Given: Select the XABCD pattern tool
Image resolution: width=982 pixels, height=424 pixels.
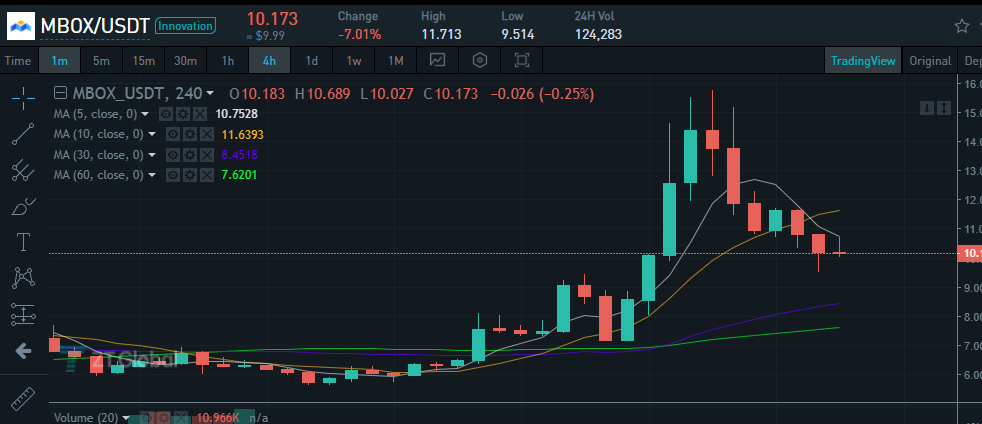Looking at the screenshot, I should 23,277.
